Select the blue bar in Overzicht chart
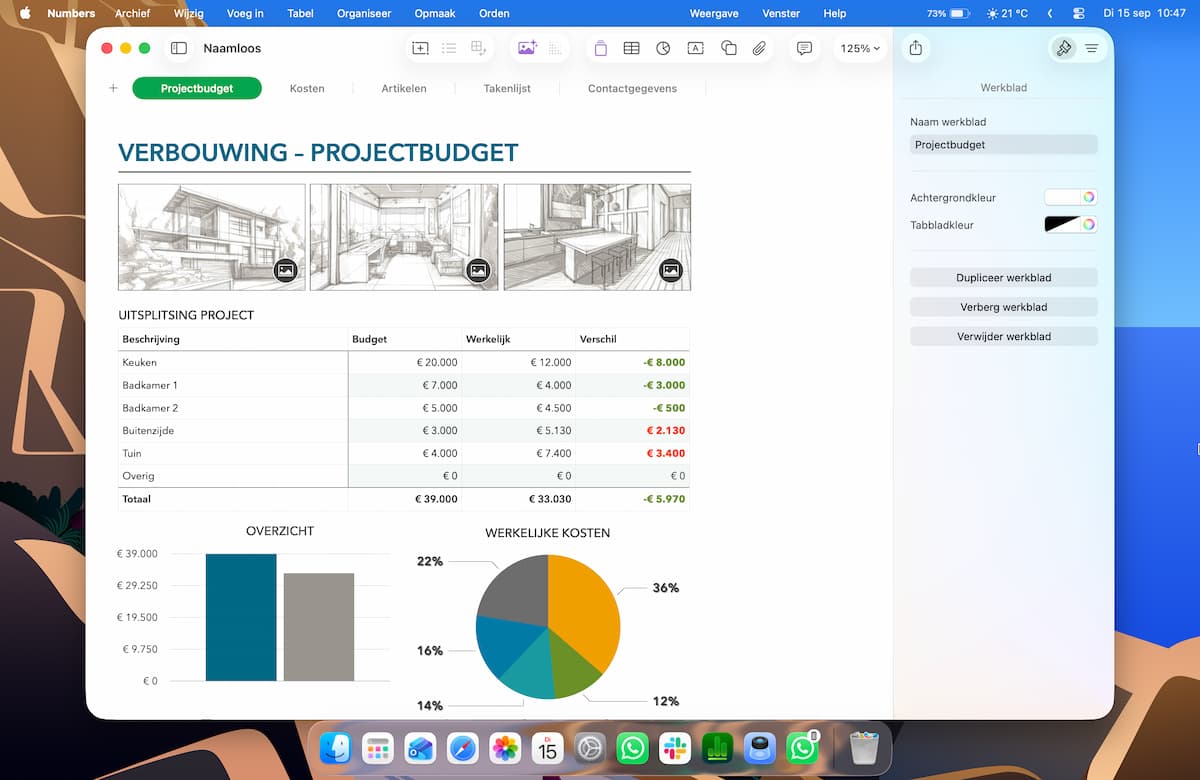The width and height of the screenshot is (1200, 780). 241,617
